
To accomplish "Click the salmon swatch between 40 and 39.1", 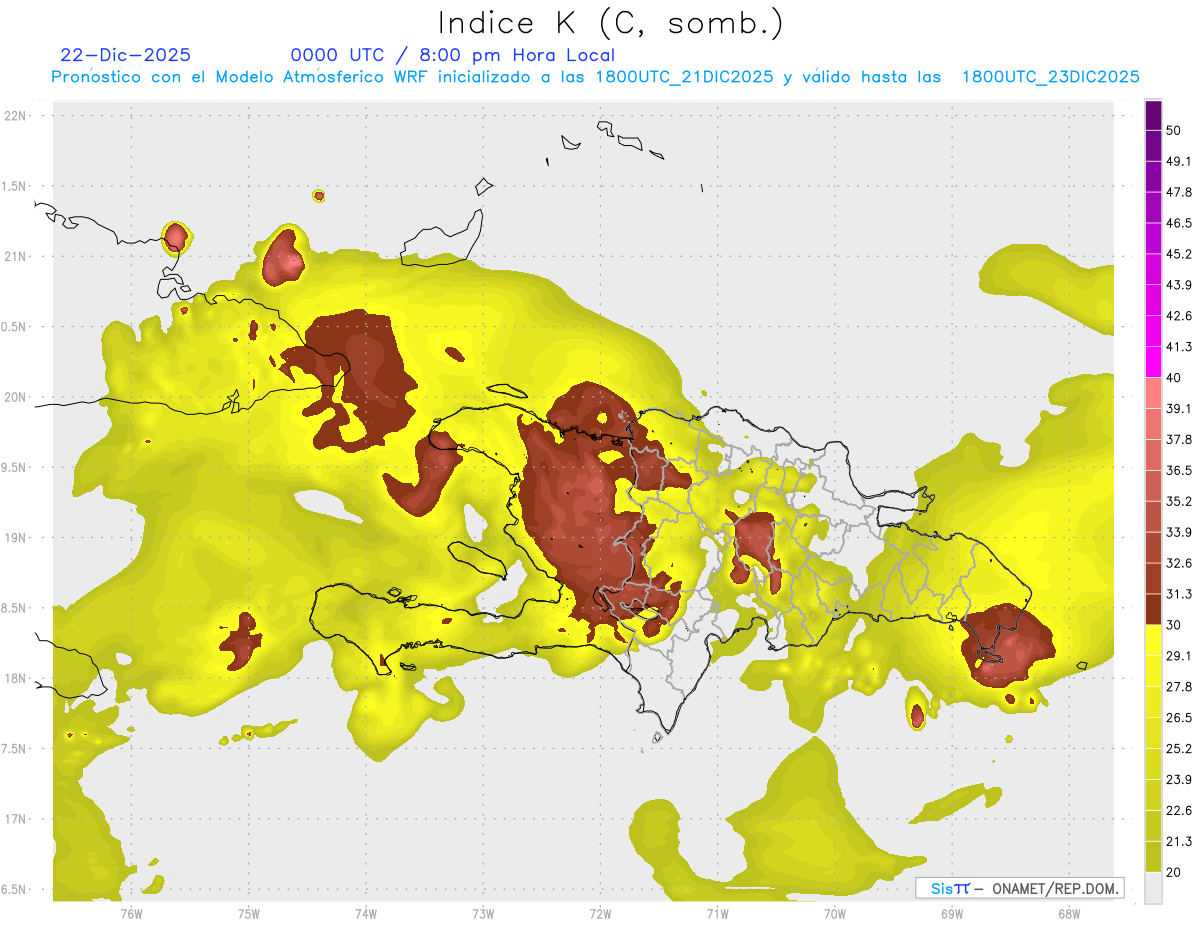I will point(1153,393).
